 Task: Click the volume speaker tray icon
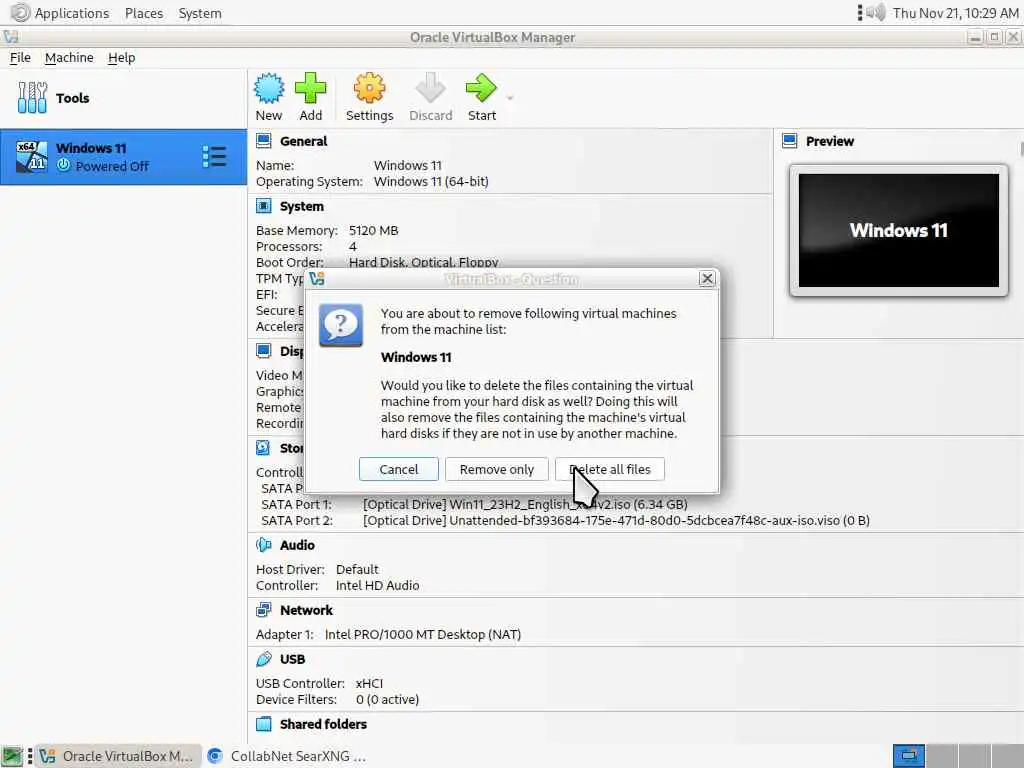click(x=876, y=12)
